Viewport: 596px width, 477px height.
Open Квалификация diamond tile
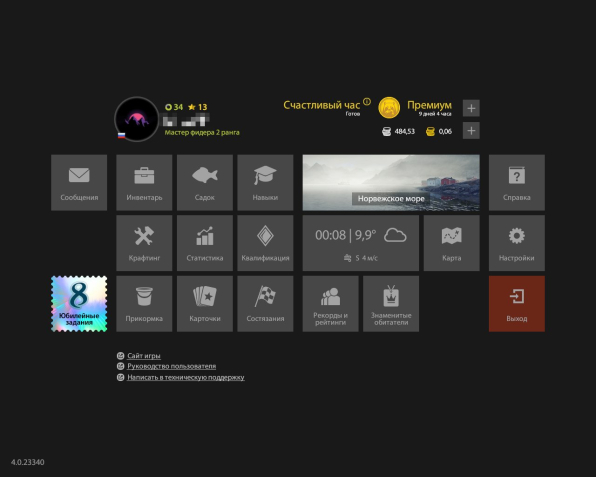(x=265, y=243)
